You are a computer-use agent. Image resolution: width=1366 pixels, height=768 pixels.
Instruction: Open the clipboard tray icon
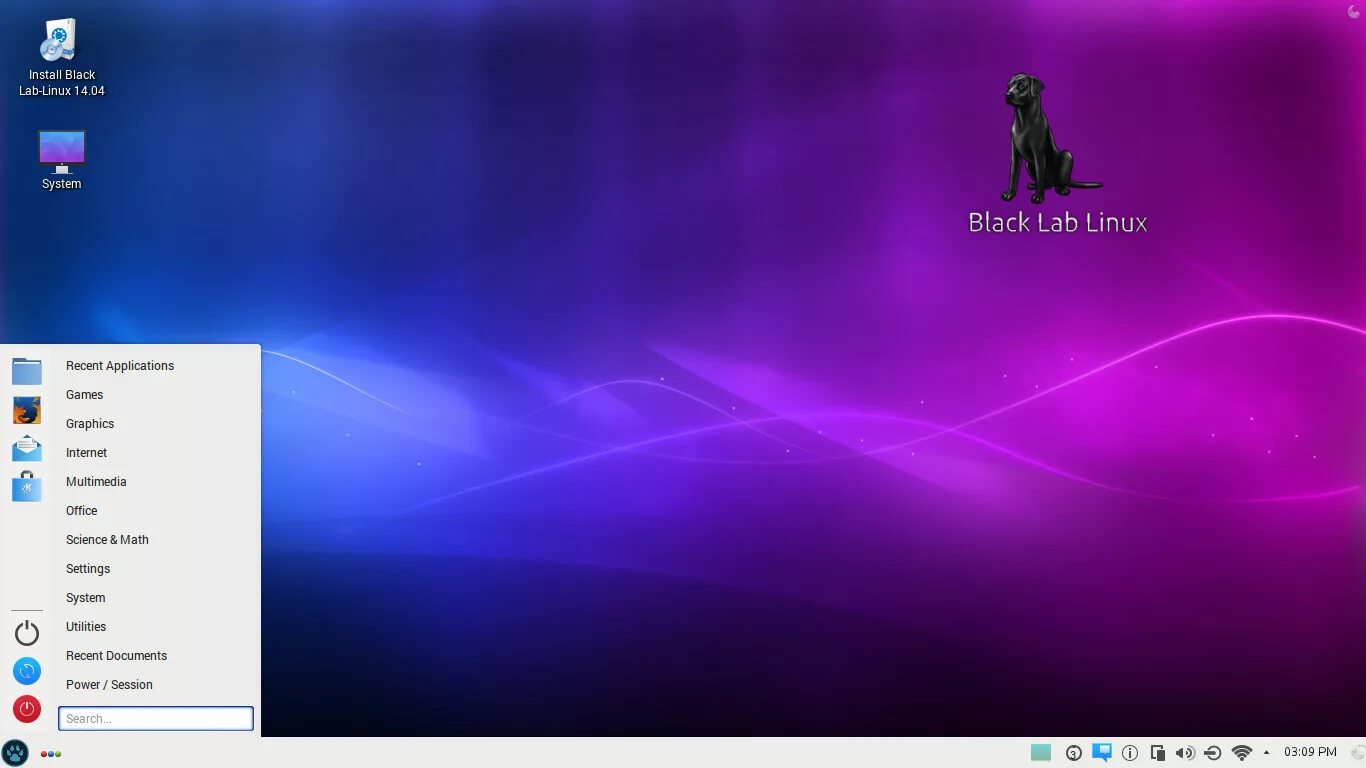pos(1158,753)
